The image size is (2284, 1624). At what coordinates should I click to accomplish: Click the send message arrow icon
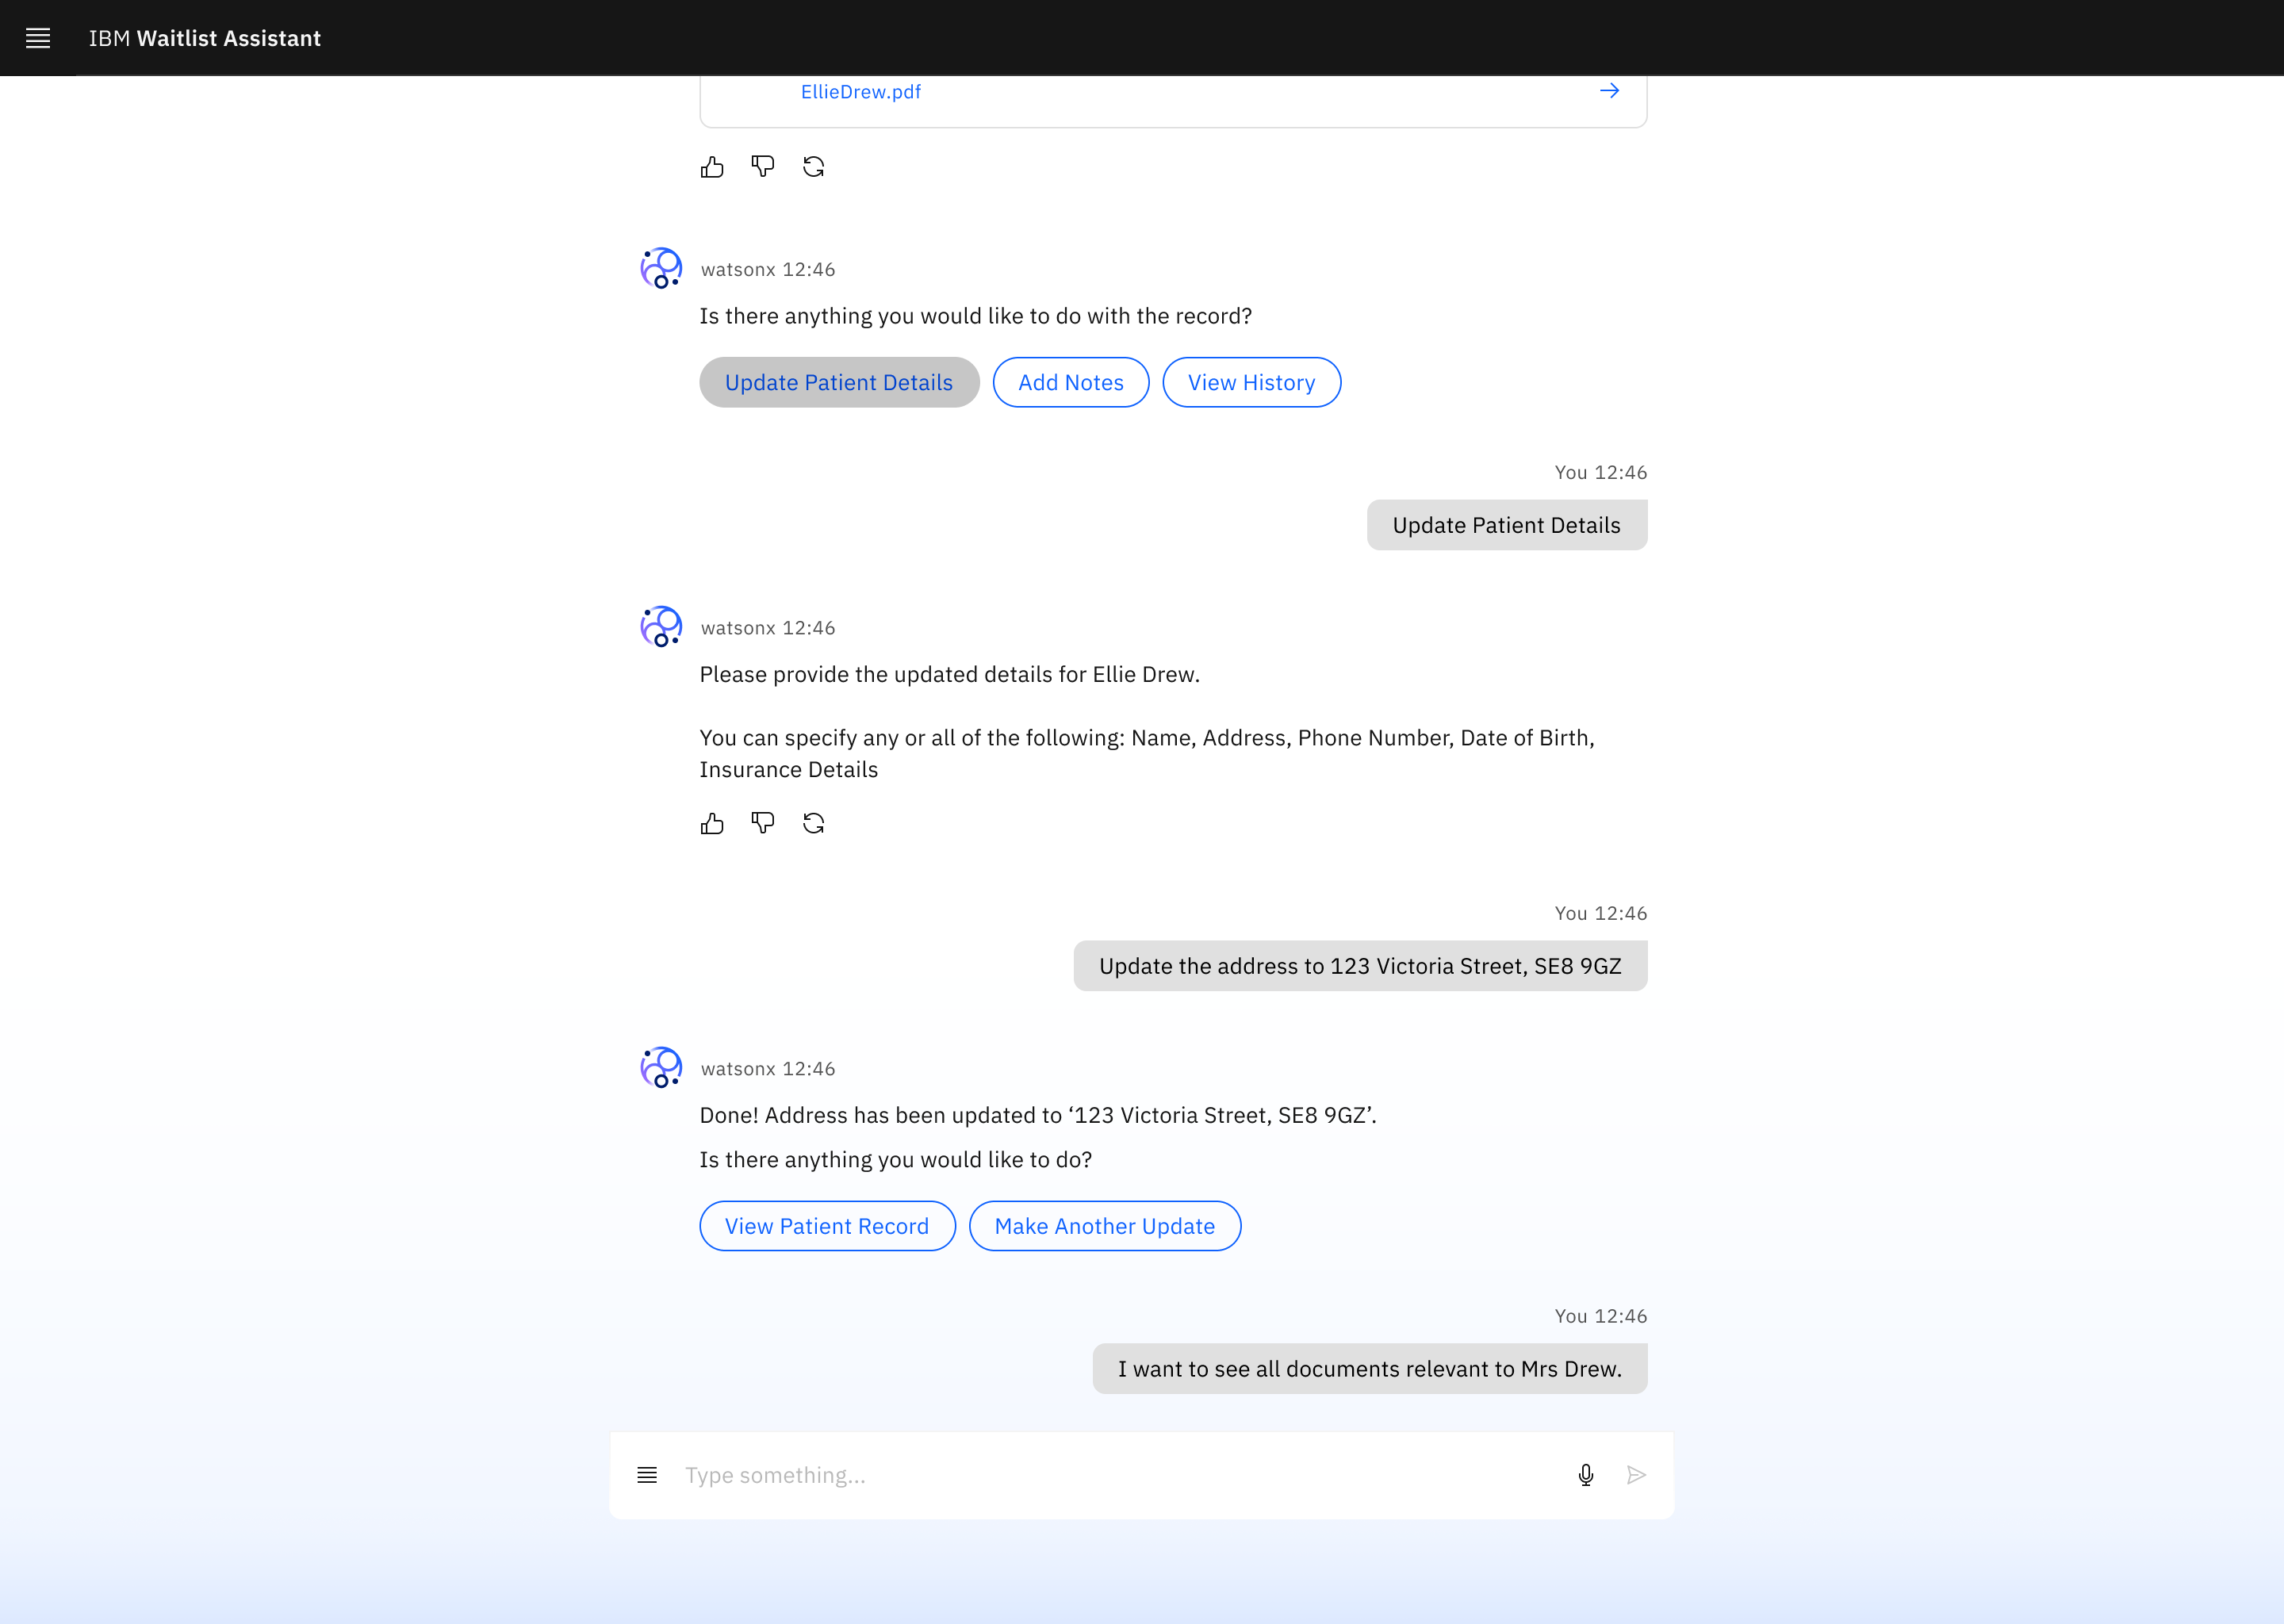tap(1636, 1475)
